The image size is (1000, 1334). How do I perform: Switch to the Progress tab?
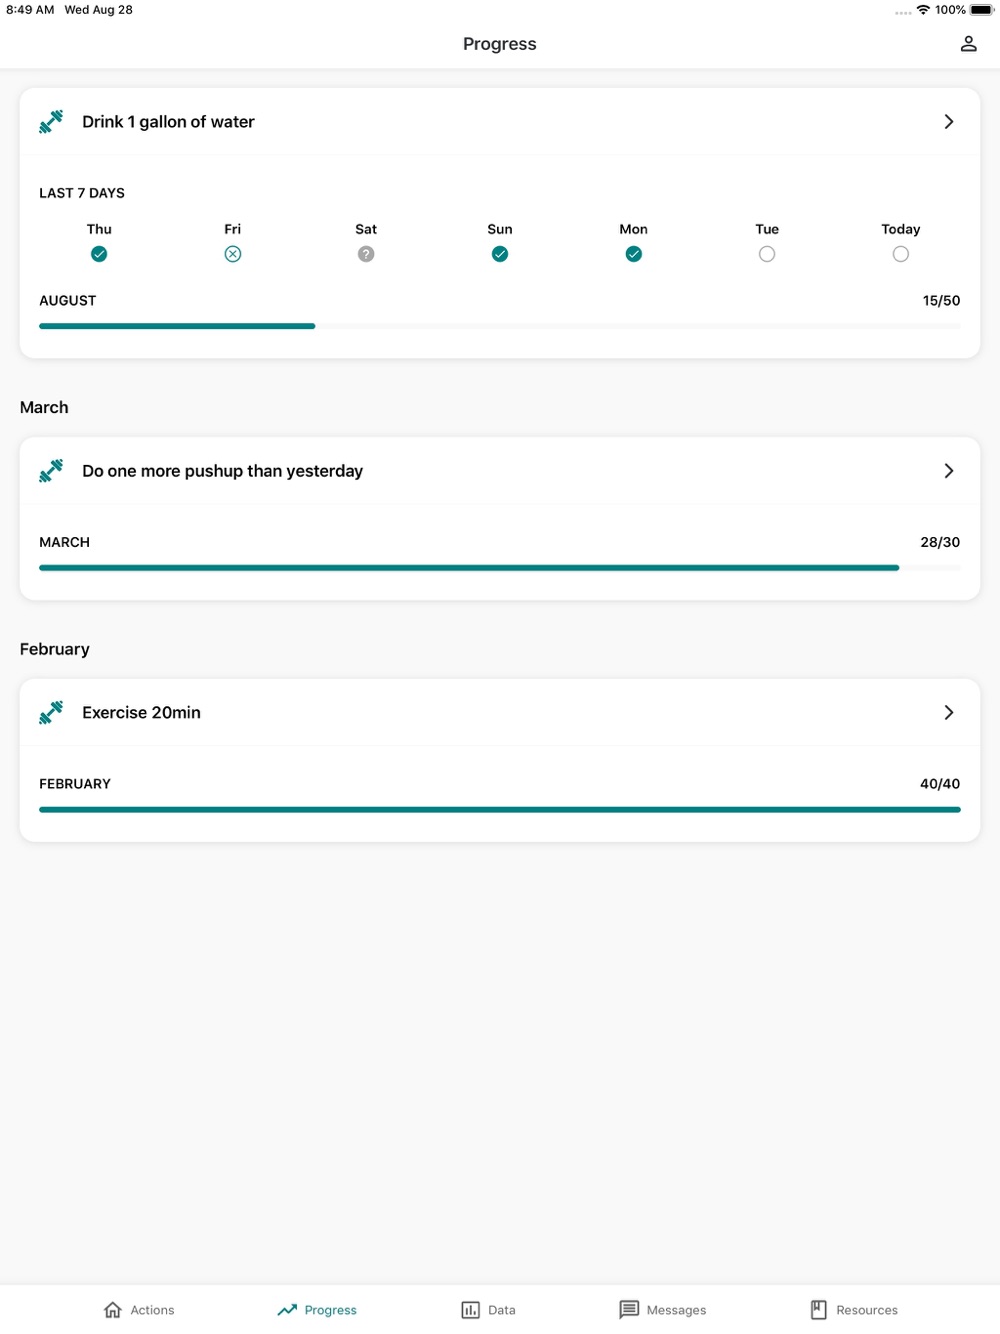pyautogui.click(x=317, y=1309)
